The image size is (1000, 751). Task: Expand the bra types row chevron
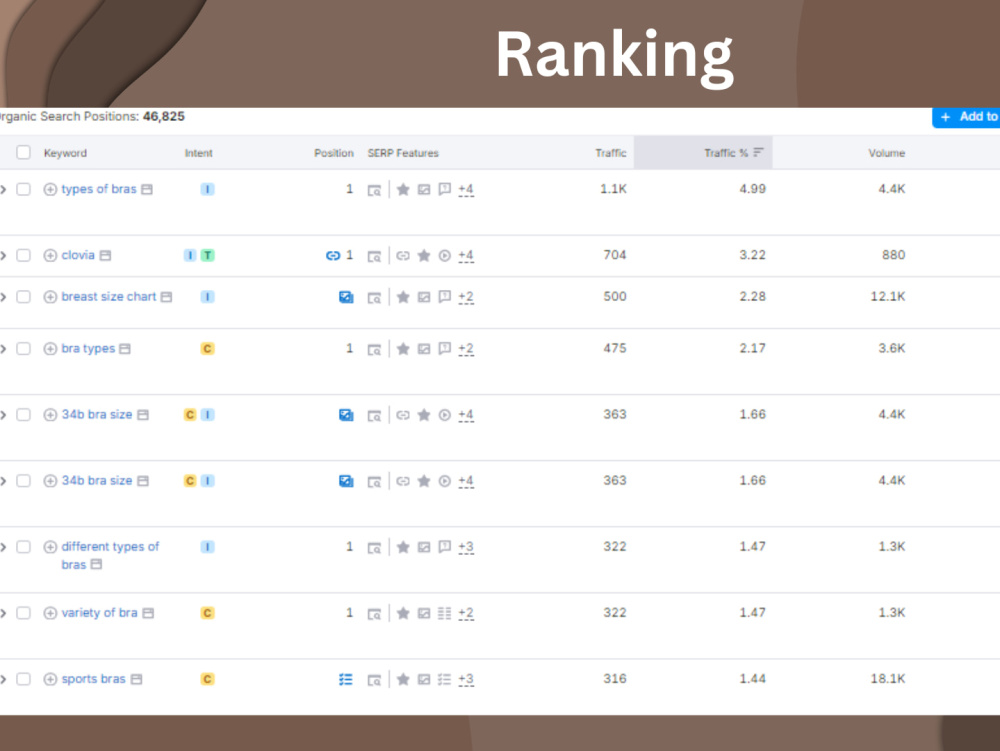[3, 349]
